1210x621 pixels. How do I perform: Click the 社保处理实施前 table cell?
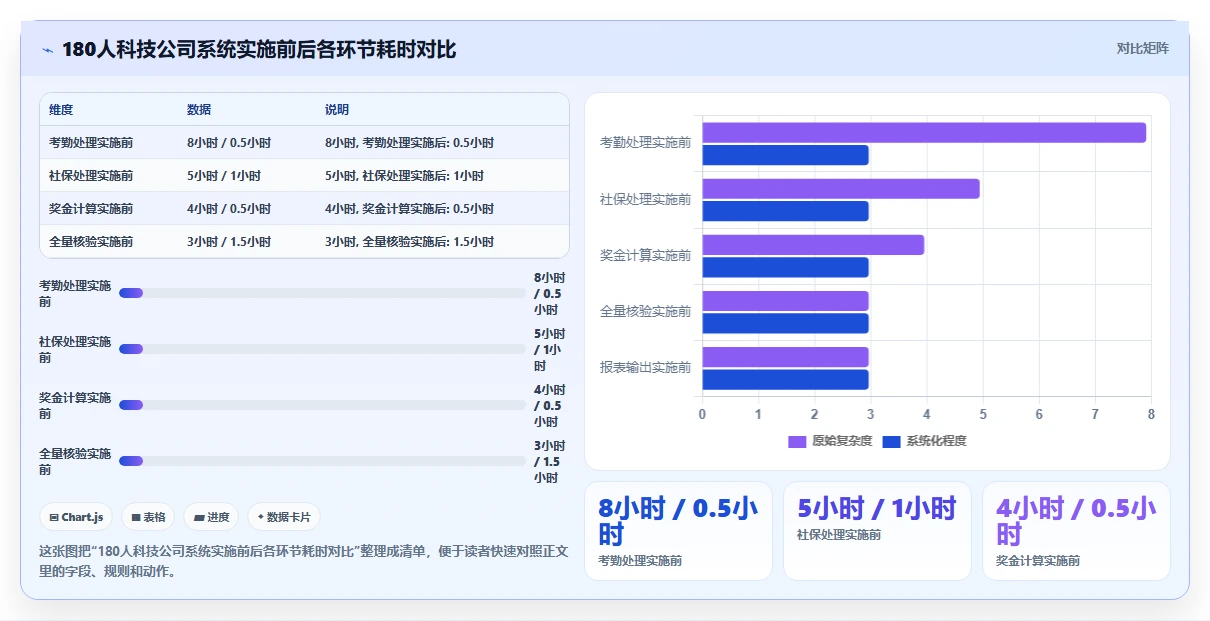click(91, 176)
